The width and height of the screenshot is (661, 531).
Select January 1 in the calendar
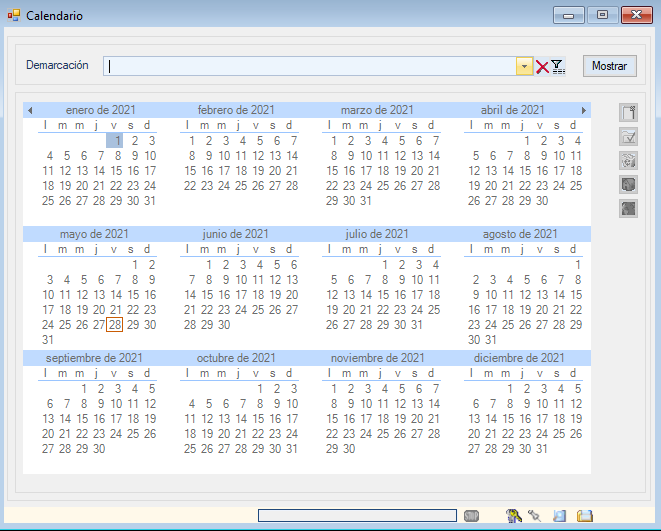click(116, 141)
